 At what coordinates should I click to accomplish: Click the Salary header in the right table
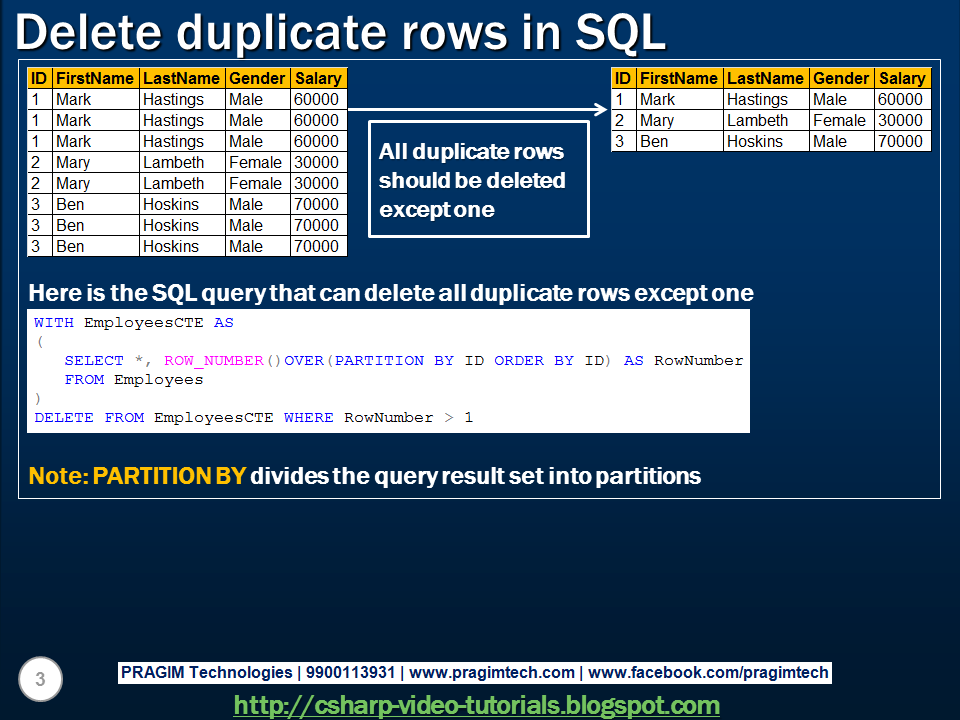902,78
